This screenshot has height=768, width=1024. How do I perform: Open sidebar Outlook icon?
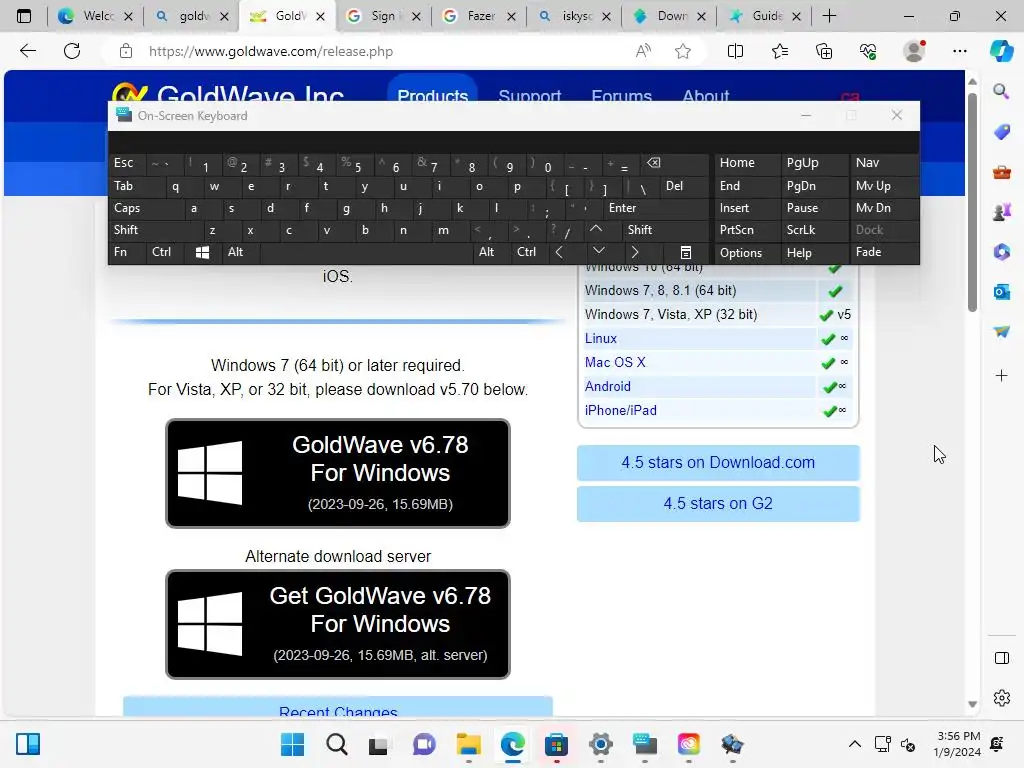click(1001, 292)
